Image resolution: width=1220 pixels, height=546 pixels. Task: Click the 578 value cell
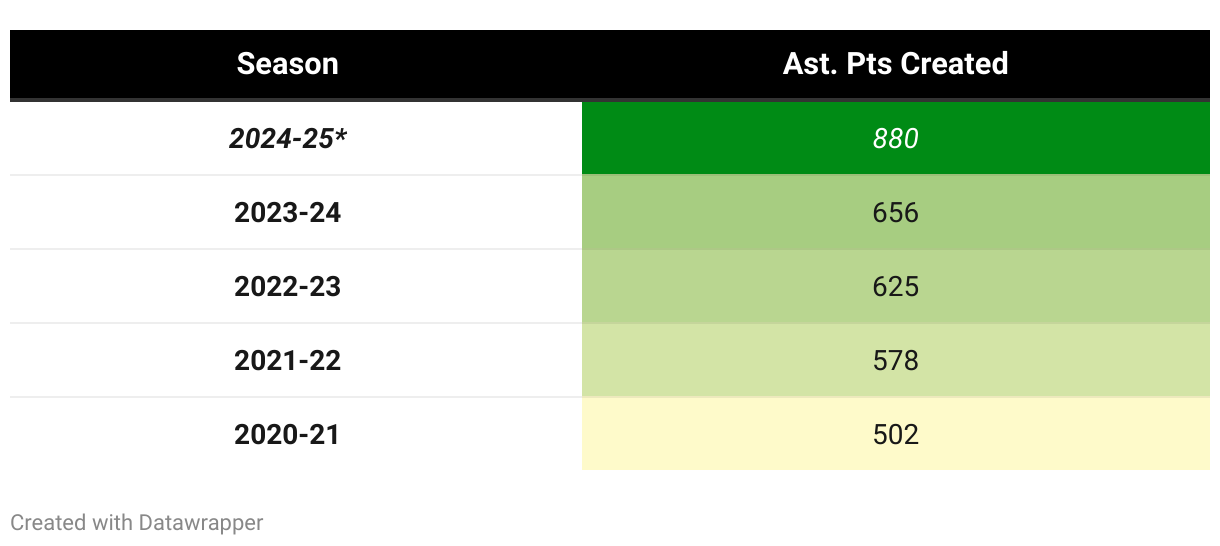(895, 360)
